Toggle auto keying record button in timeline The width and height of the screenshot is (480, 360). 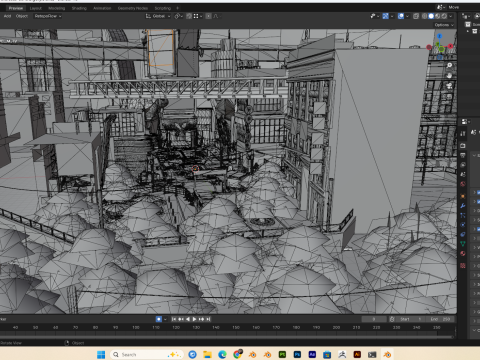[159, 319]
